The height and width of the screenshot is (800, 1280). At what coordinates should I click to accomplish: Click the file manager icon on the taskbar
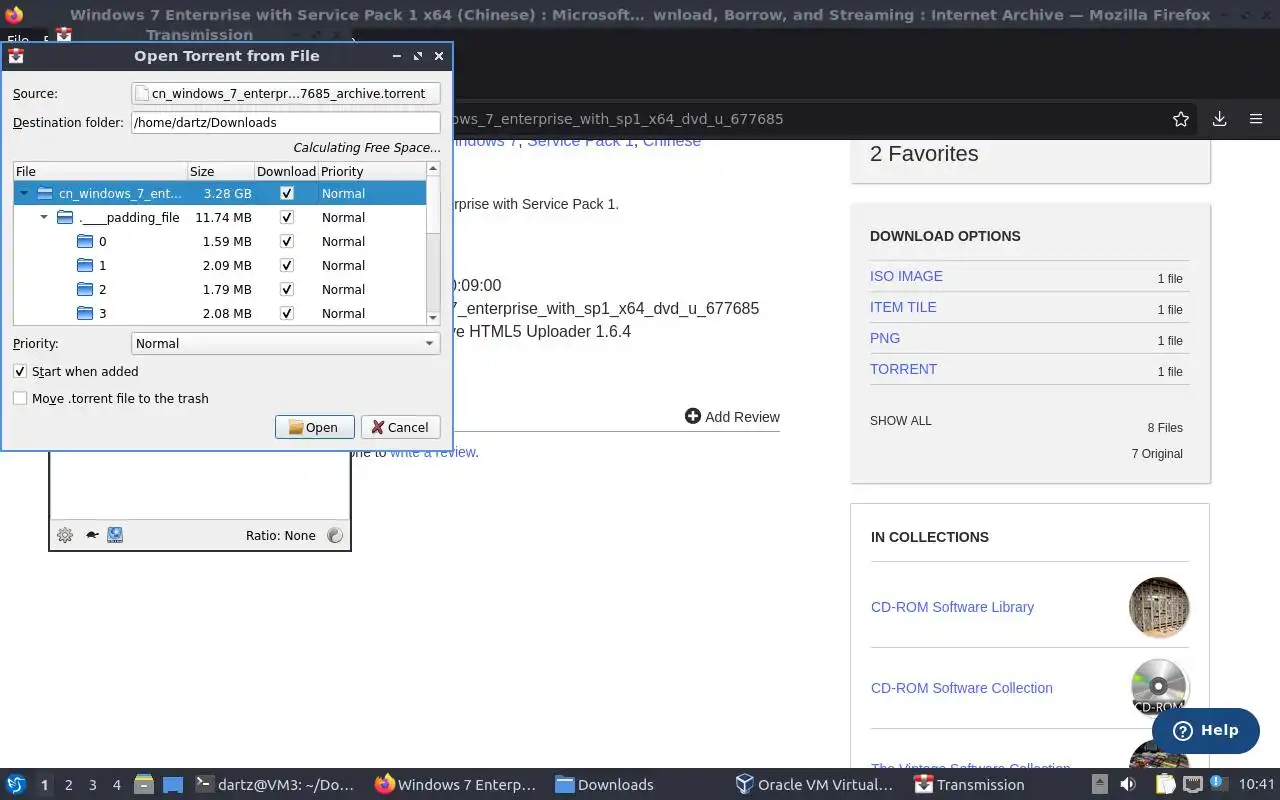coord(143,784)
